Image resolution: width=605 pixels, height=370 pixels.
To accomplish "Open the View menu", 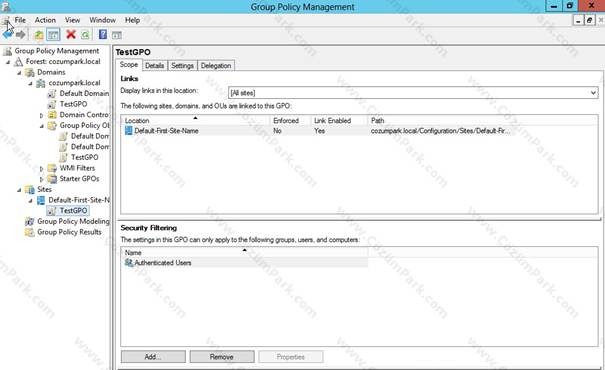I will point(72,20).
